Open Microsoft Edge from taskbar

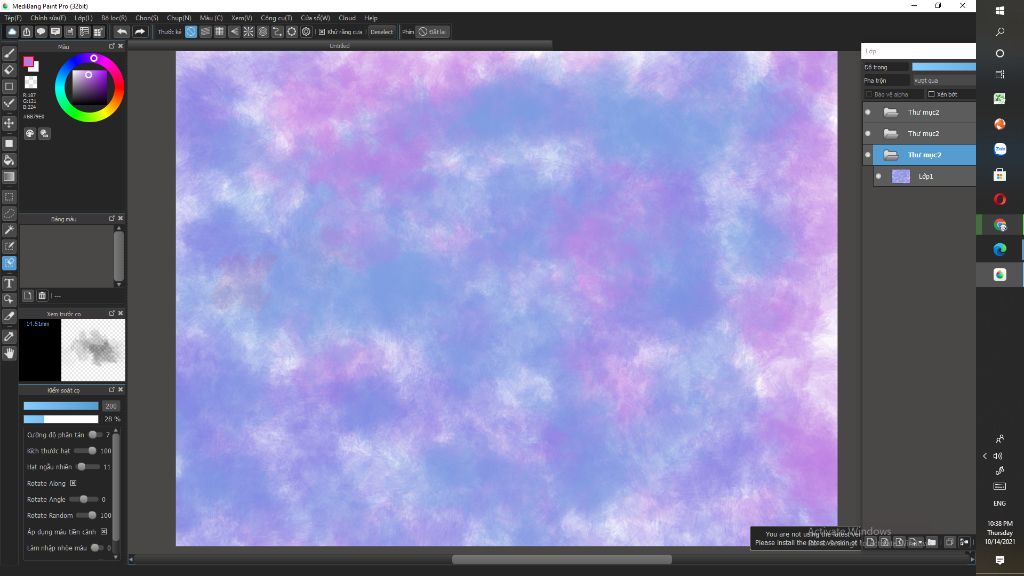(1000, 249)
